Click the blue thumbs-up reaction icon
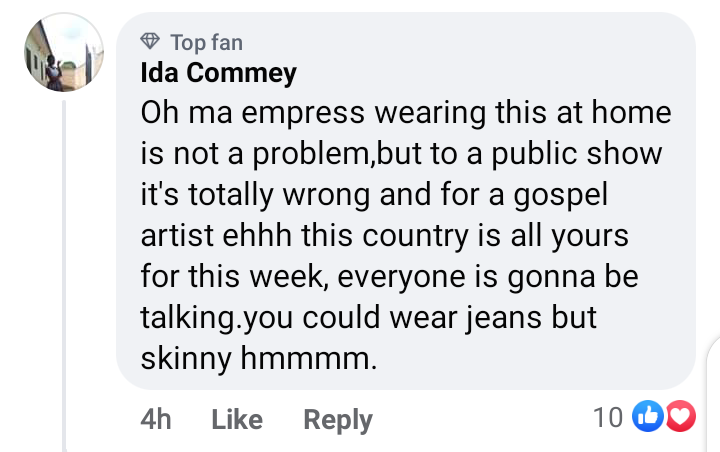720x452 pixels. 649,417
